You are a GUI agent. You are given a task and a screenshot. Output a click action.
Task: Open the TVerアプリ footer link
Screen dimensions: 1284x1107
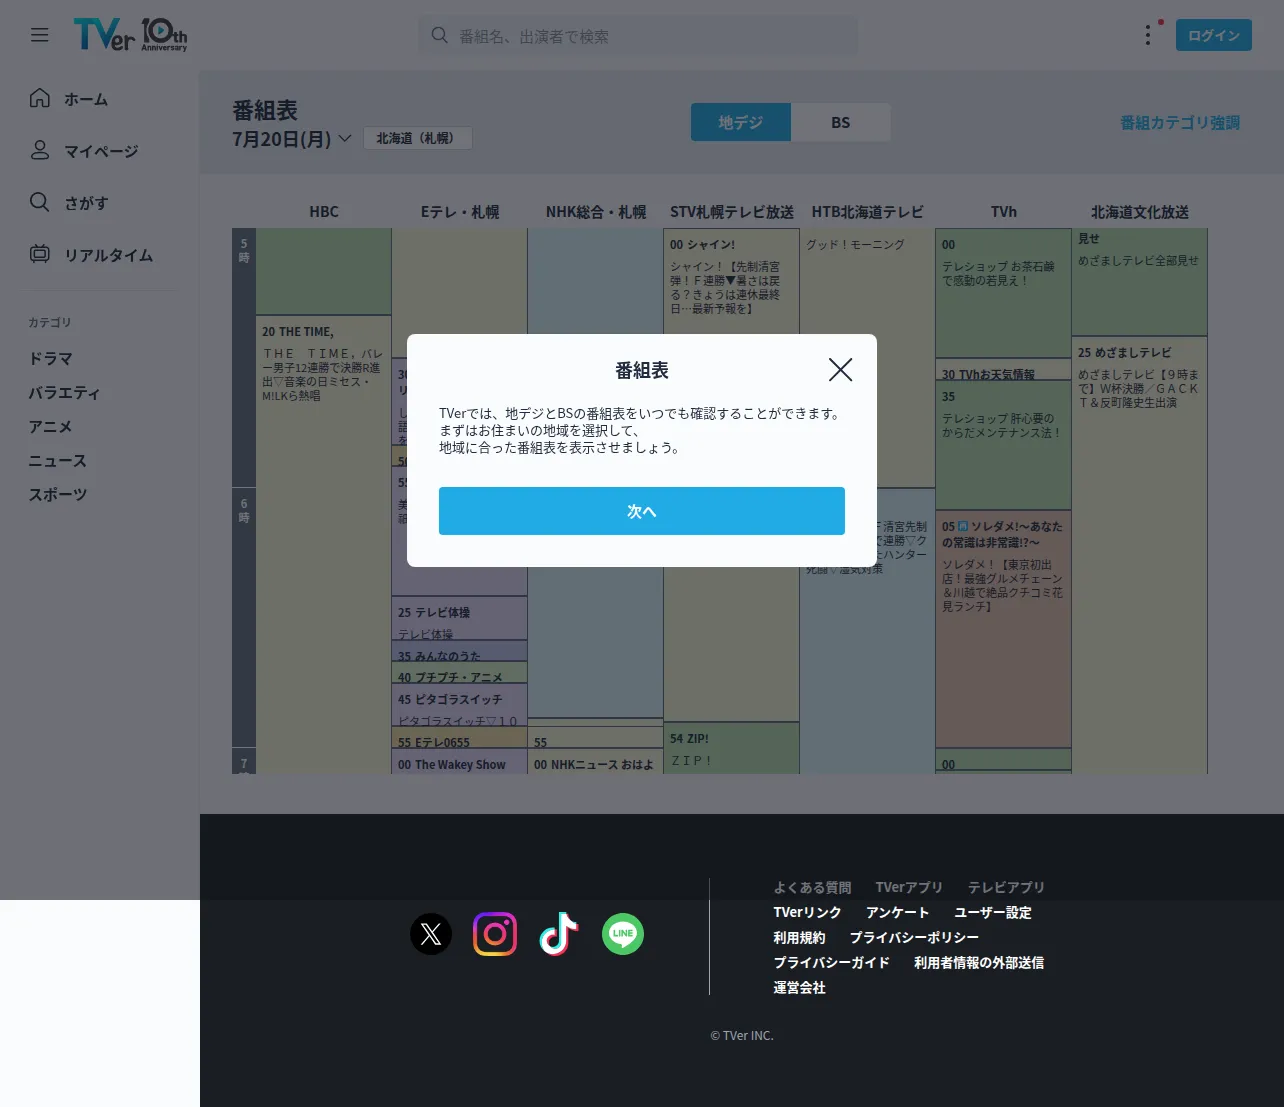click(x=909, y=887)
